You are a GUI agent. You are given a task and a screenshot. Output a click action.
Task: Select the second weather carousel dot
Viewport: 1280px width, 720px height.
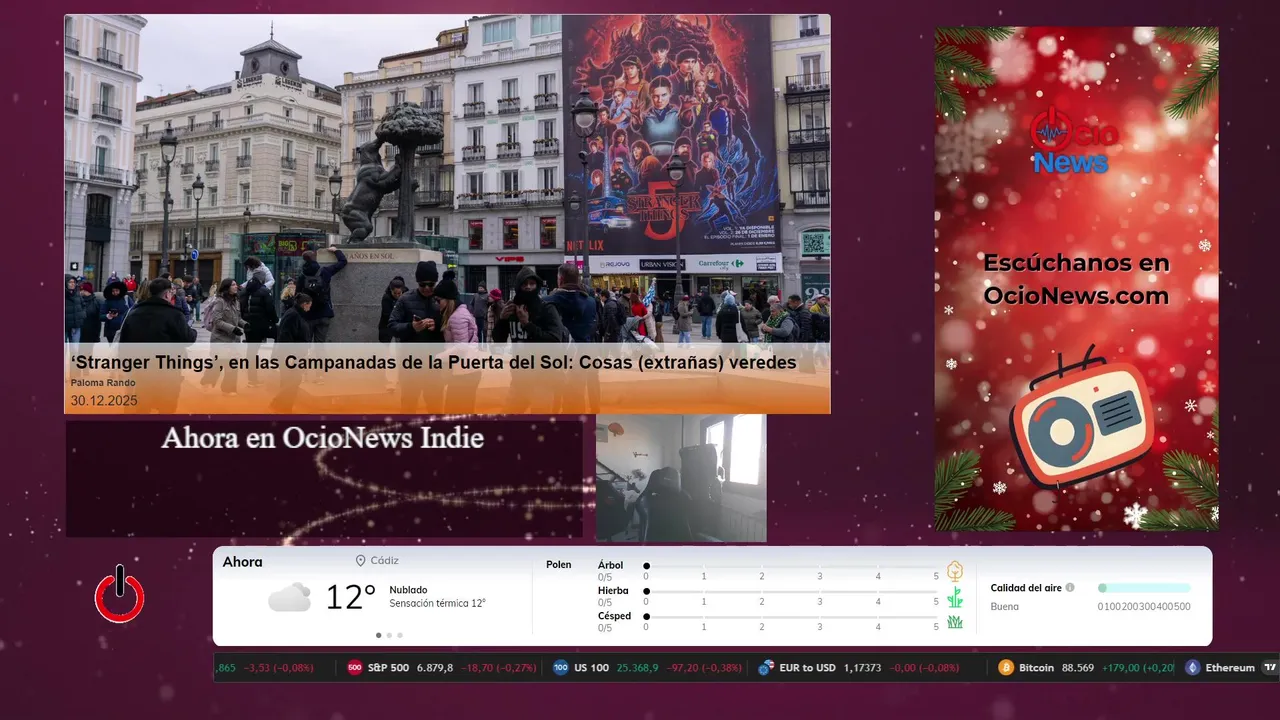tap(389, 635)
